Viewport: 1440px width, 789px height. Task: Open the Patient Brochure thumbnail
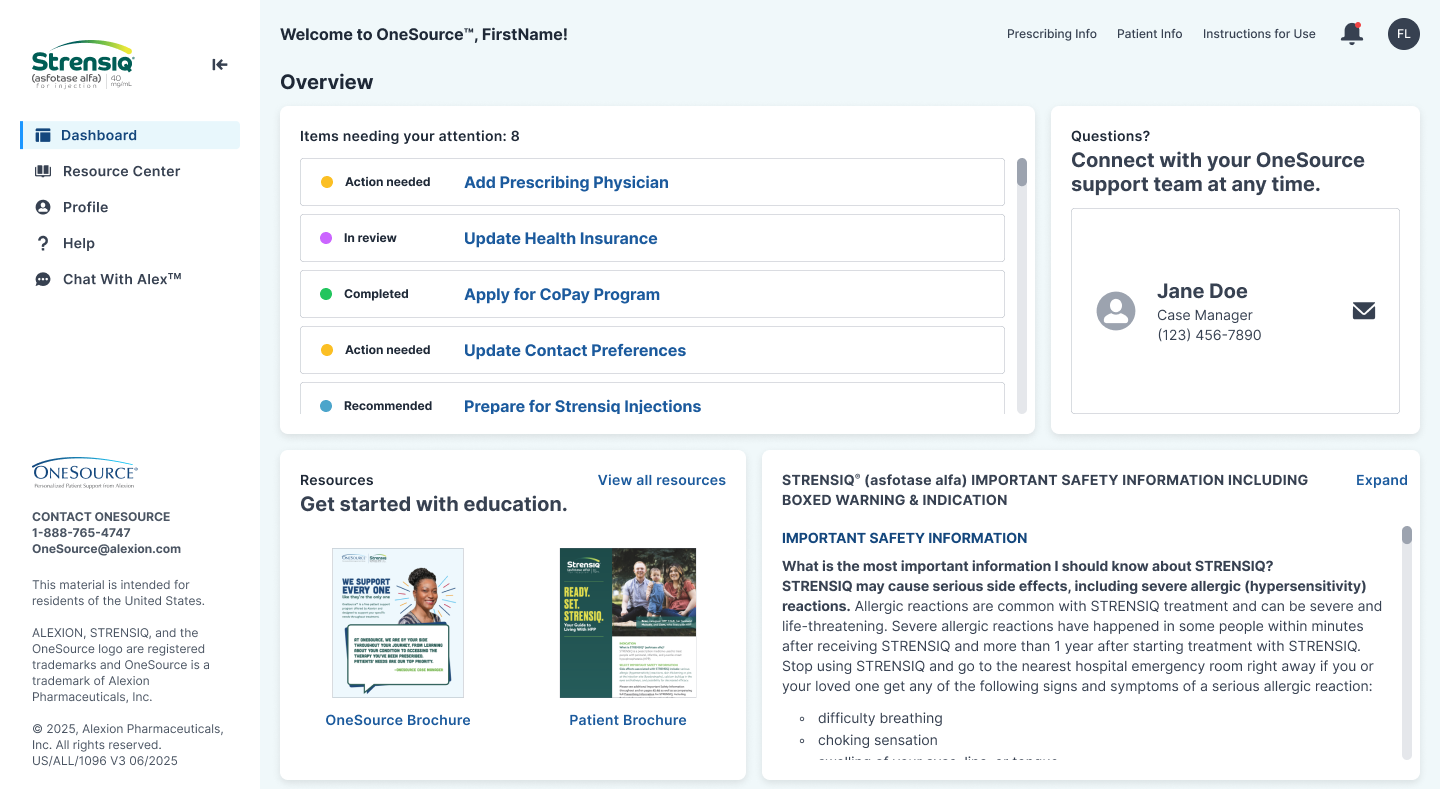click(628, 622)
